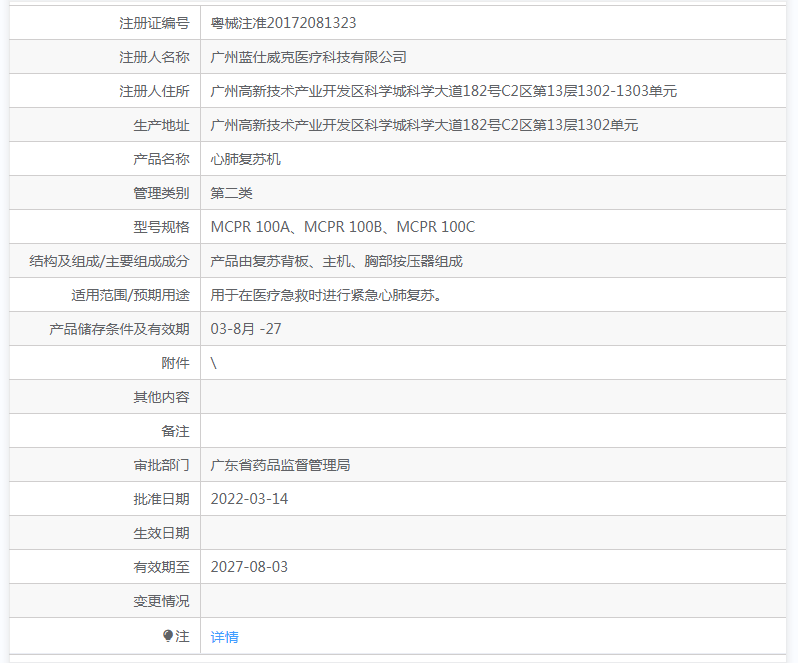Select the model text MCPR 100A、MCPR 100B、MCPR 100C
The image size is (798, 663).
click(x=343, y=227)
